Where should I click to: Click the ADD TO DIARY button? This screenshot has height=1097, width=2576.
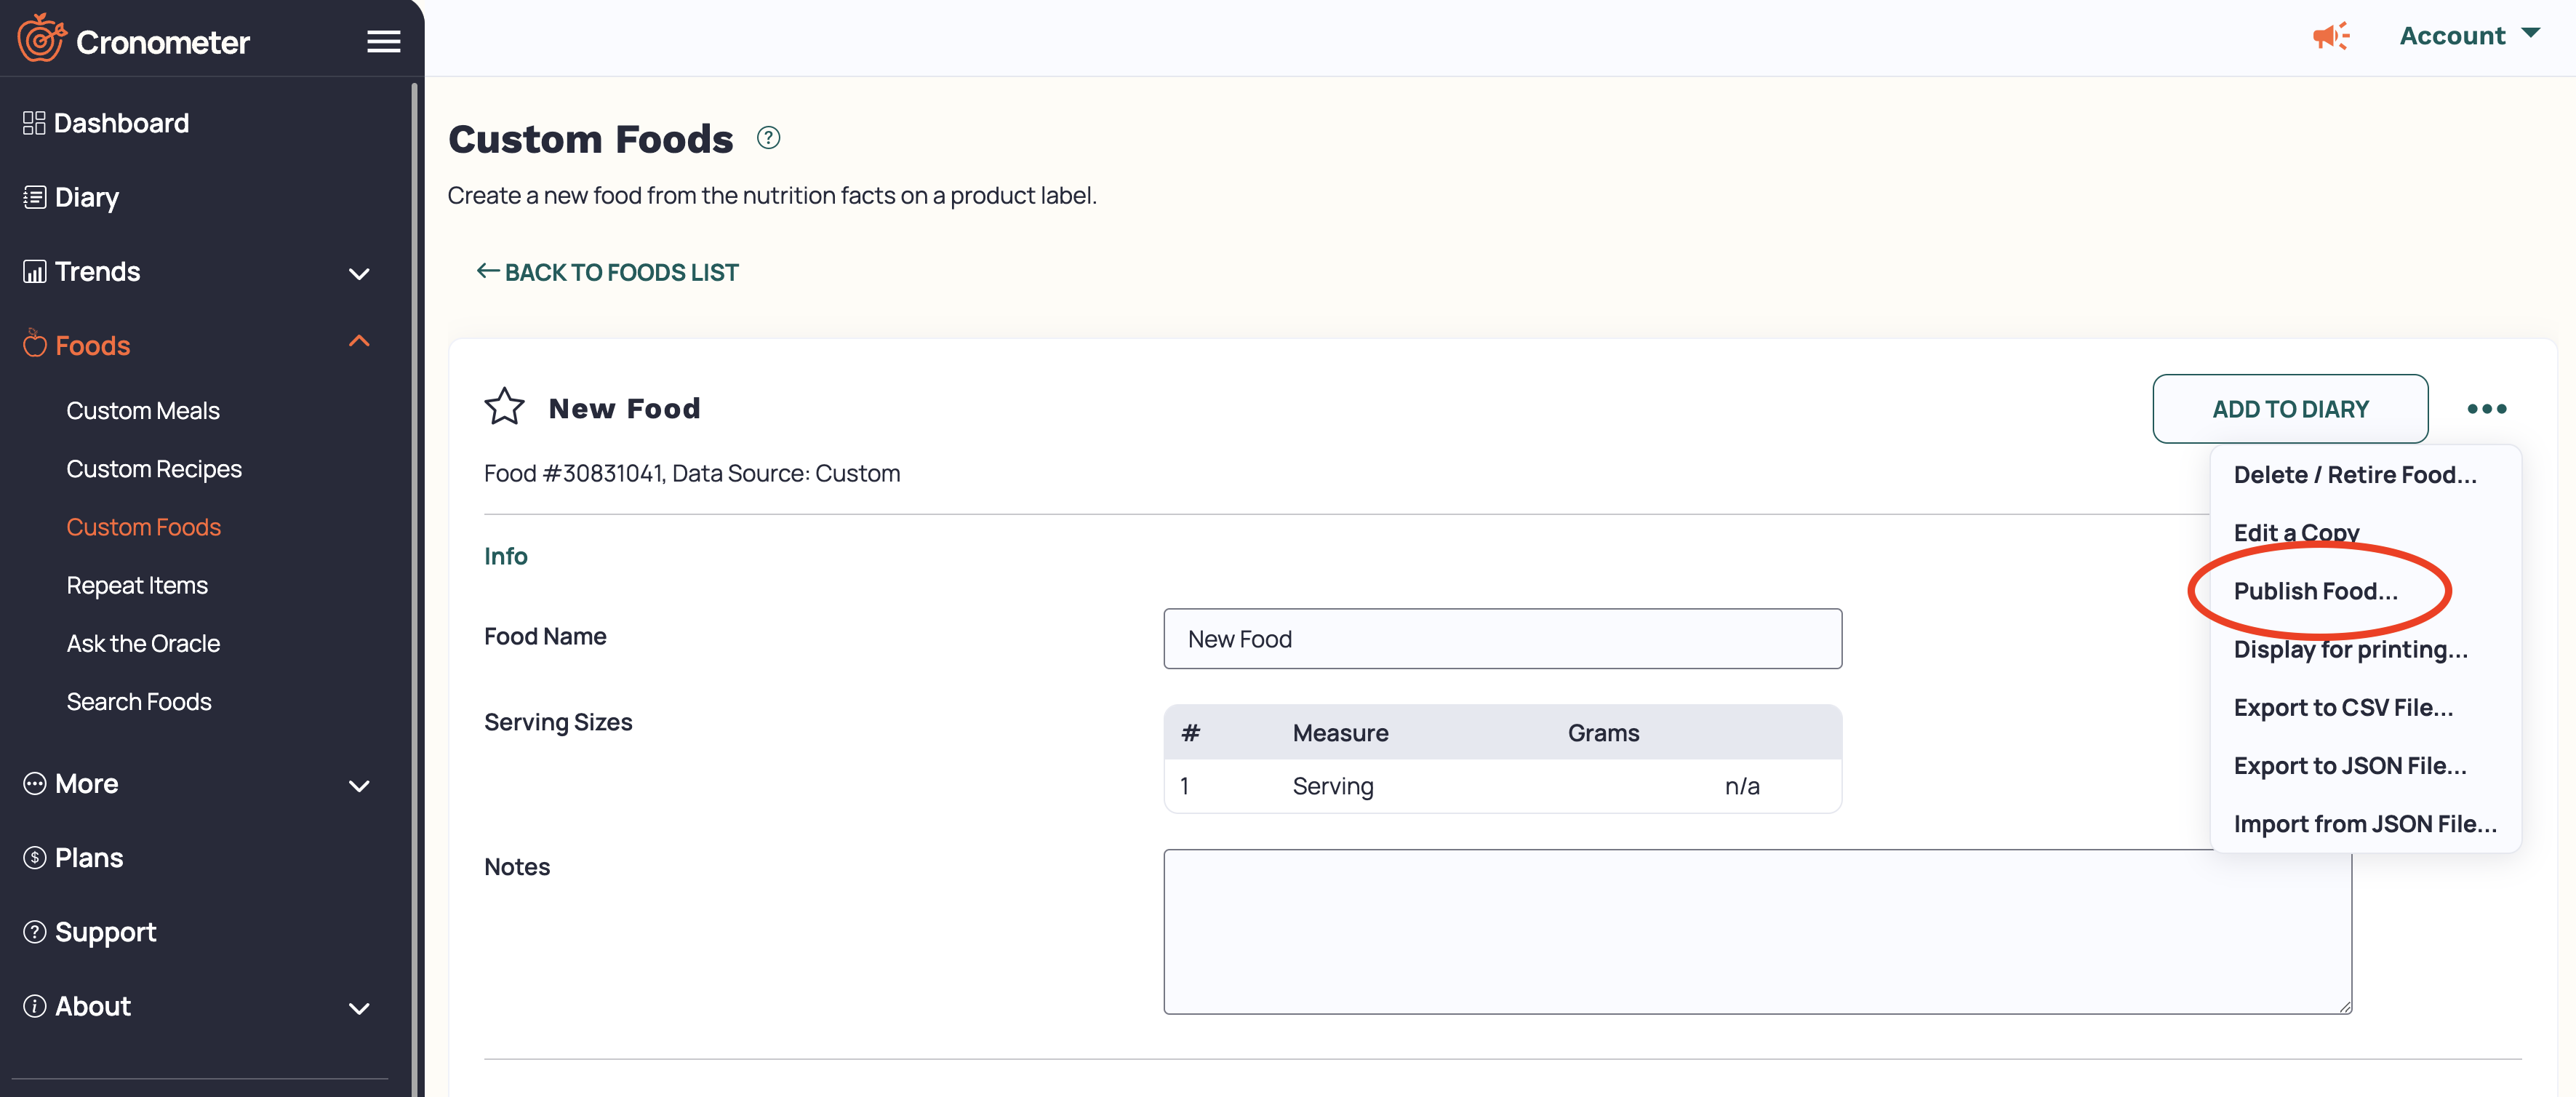pyautogui.click(x=2289, y=409)
